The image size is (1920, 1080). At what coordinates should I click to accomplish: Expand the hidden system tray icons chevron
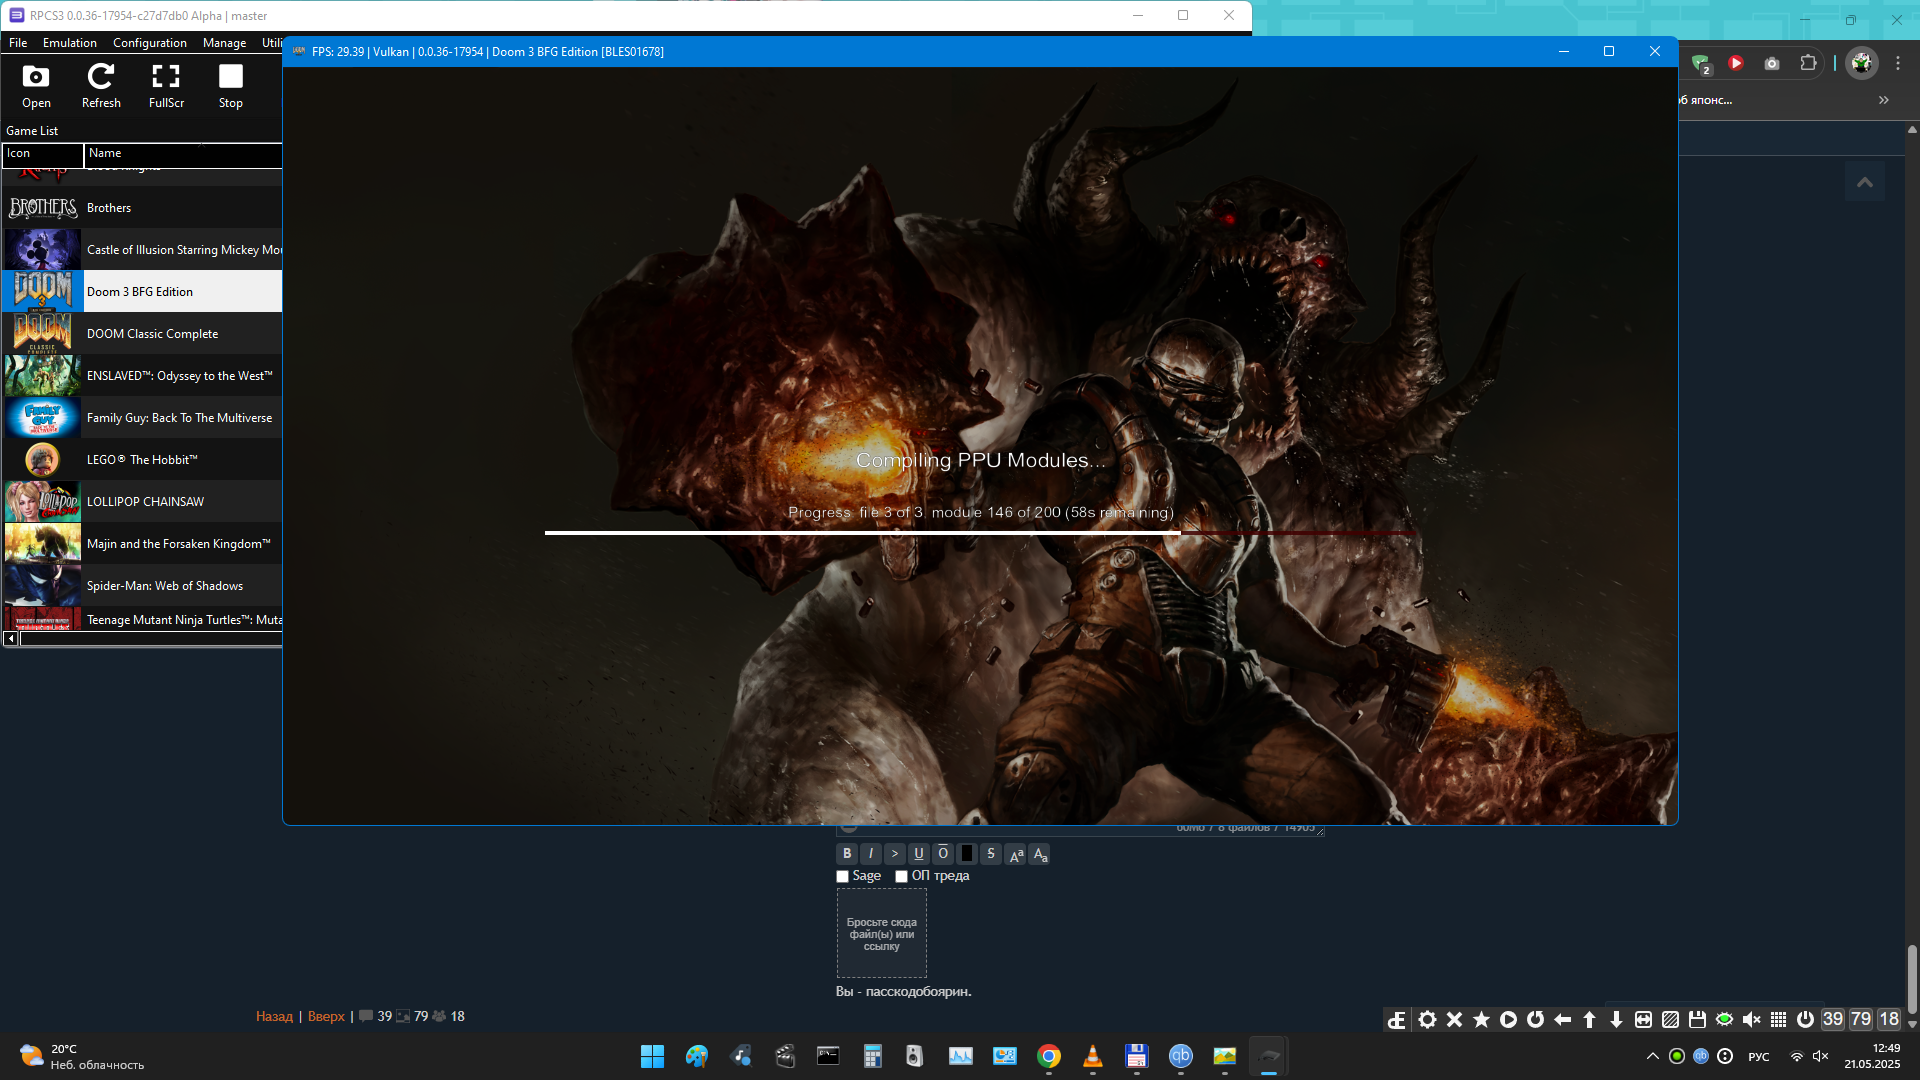(x=1652, y=1056)
